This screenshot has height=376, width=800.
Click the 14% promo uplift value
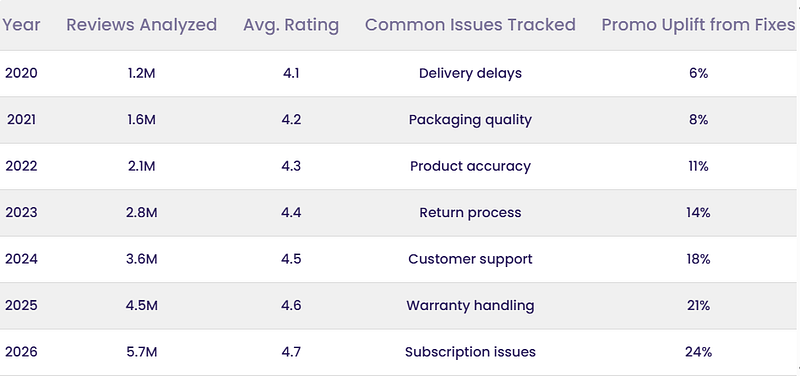[x=698, y=213]
